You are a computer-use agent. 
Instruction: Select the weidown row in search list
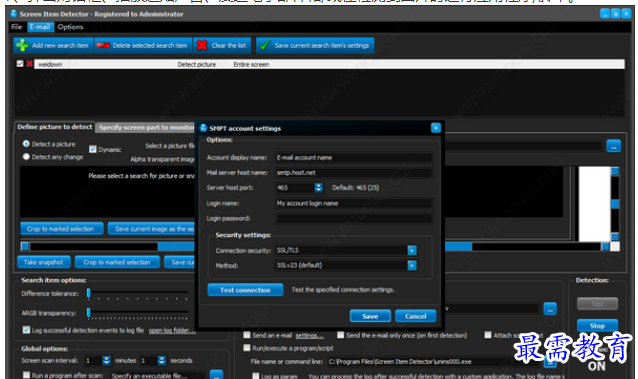[x=329, y=64]
